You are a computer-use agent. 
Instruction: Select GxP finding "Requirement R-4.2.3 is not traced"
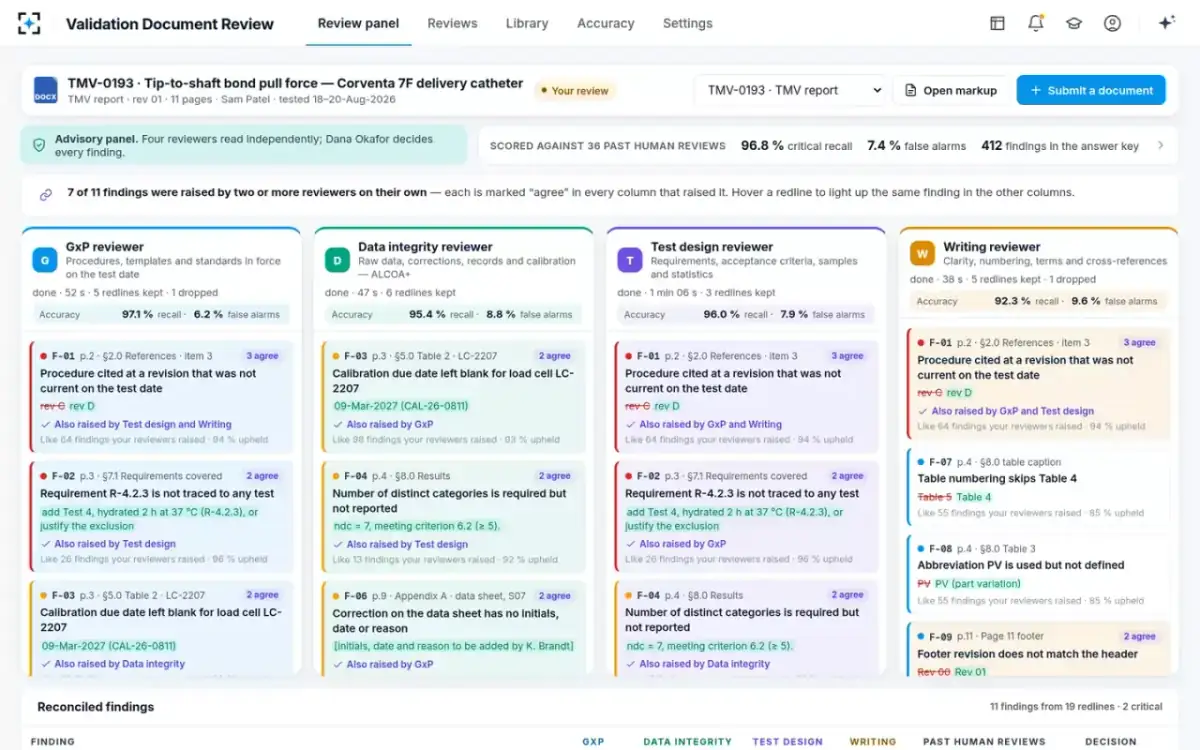pos(162,515)
